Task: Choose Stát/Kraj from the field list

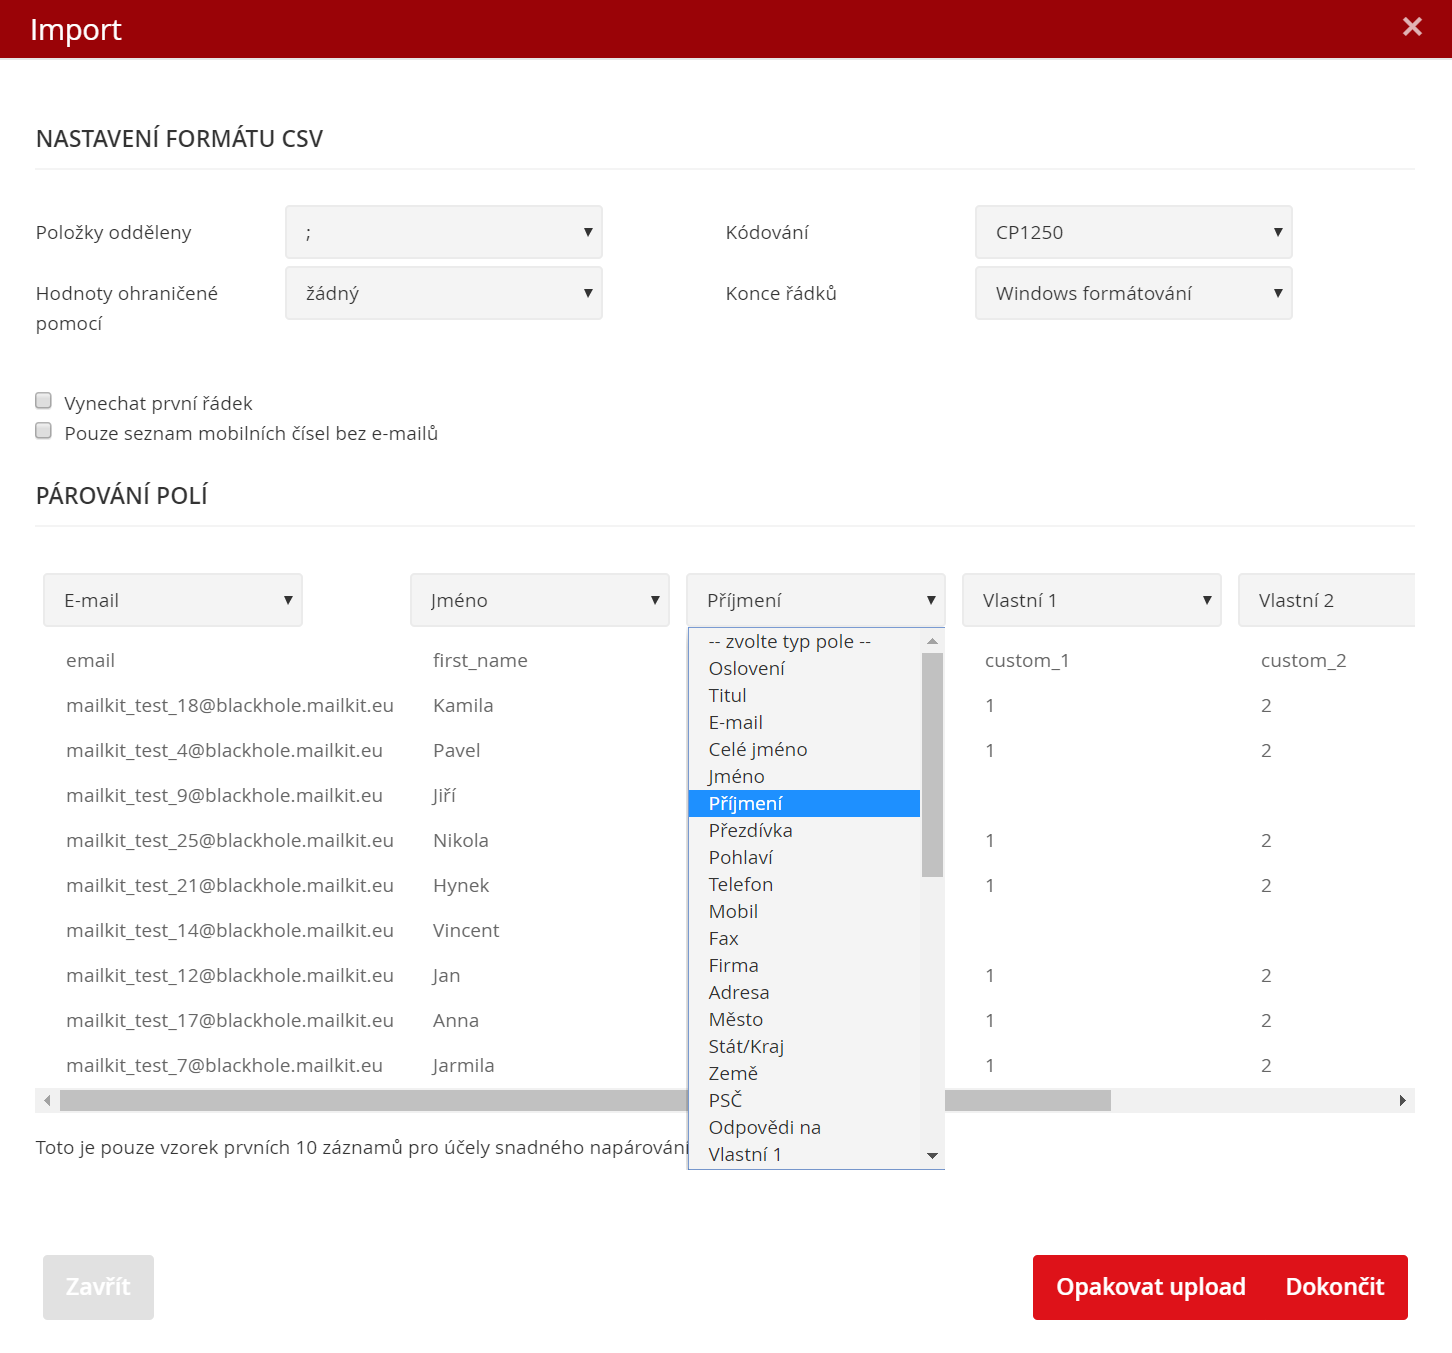Action: coord(804,1047)
